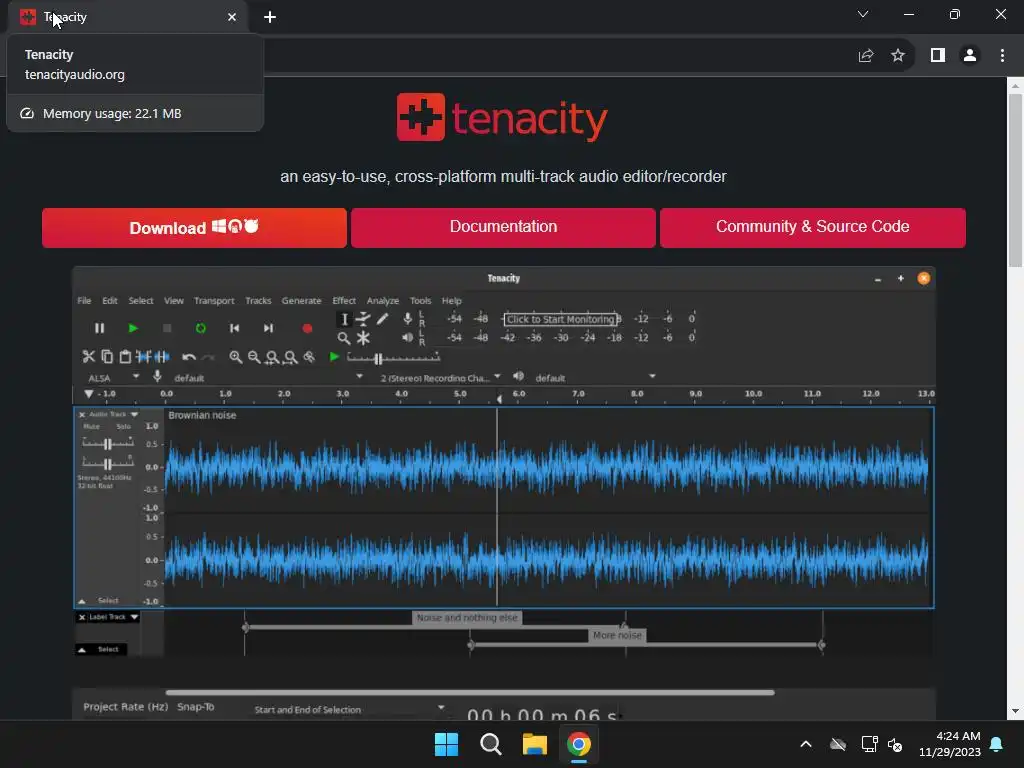Toggle Solo on the audio track

(123, 426)
